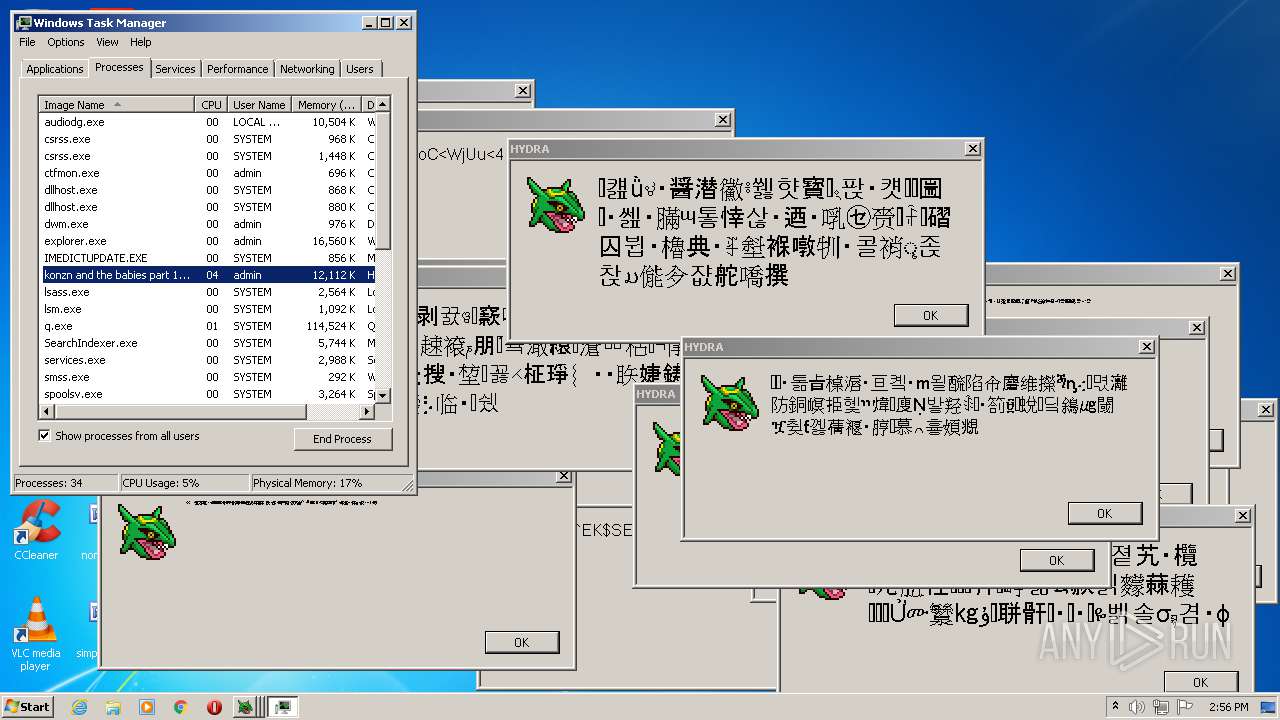Image resolution: width=1280 pixels, height=720 pixels.
Task: Select the spoolsv.exe process row
Action: click(207, 394)
